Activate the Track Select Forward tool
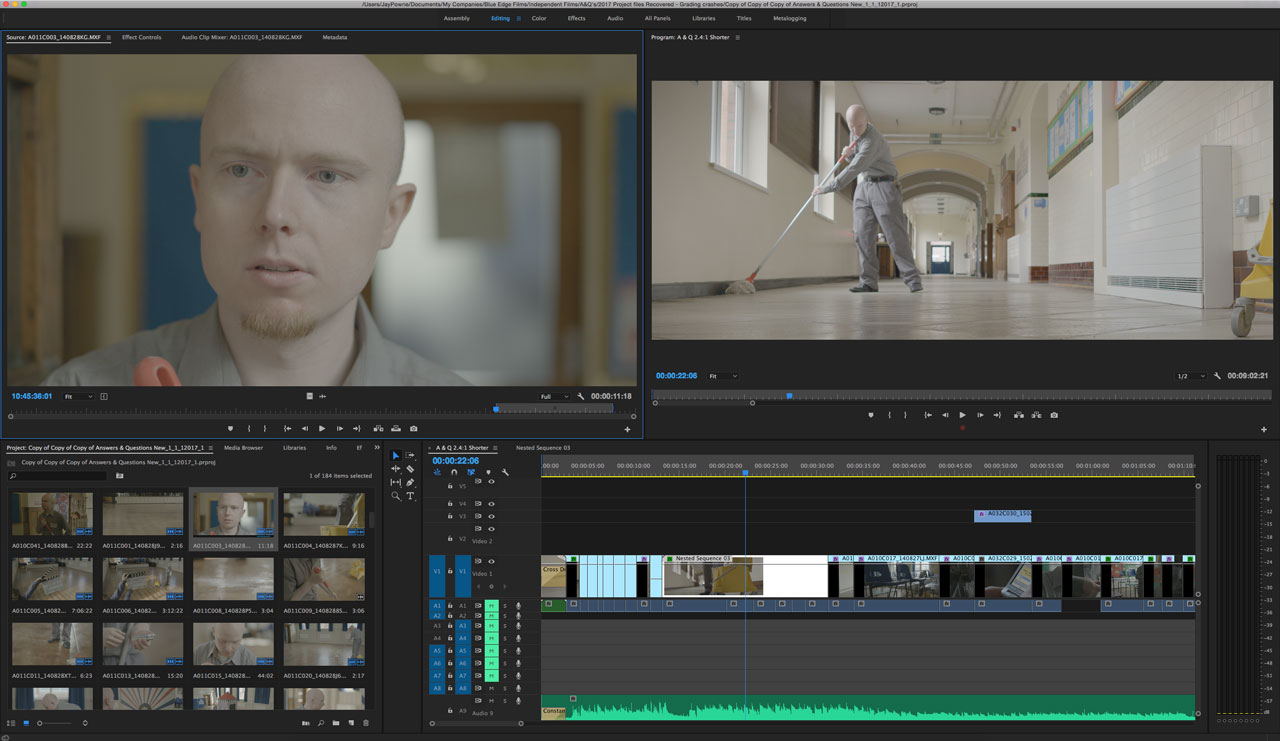This screenshot has width=1280, height=741. [x=409, y=455]
